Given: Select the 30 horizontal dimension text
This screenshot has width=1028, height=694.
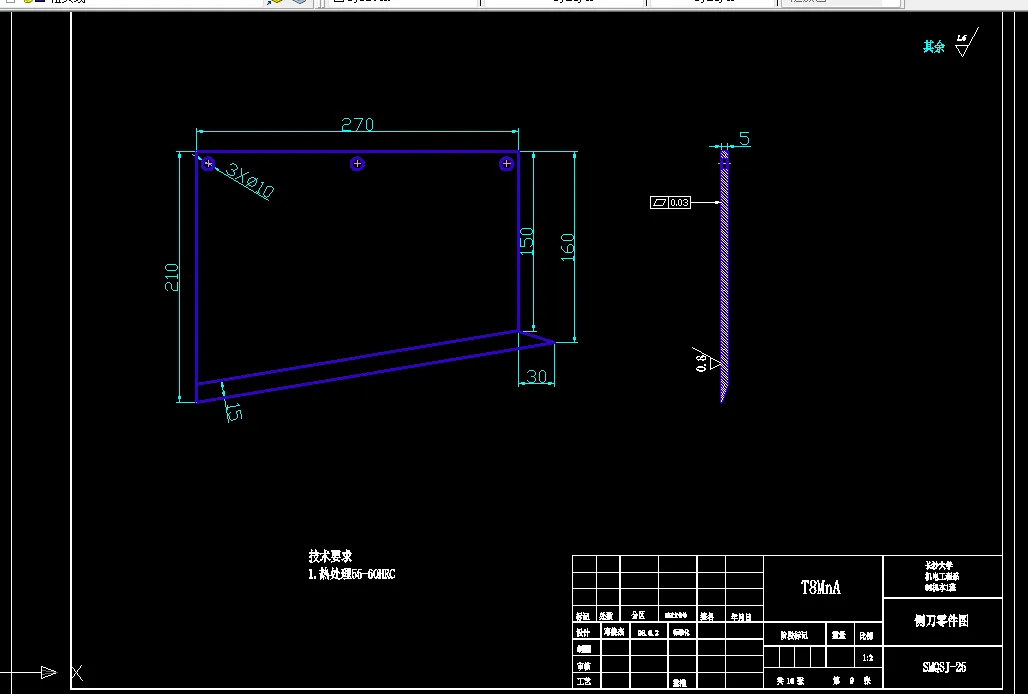Looking at the screenshot, I should click(x=536, y=376).
